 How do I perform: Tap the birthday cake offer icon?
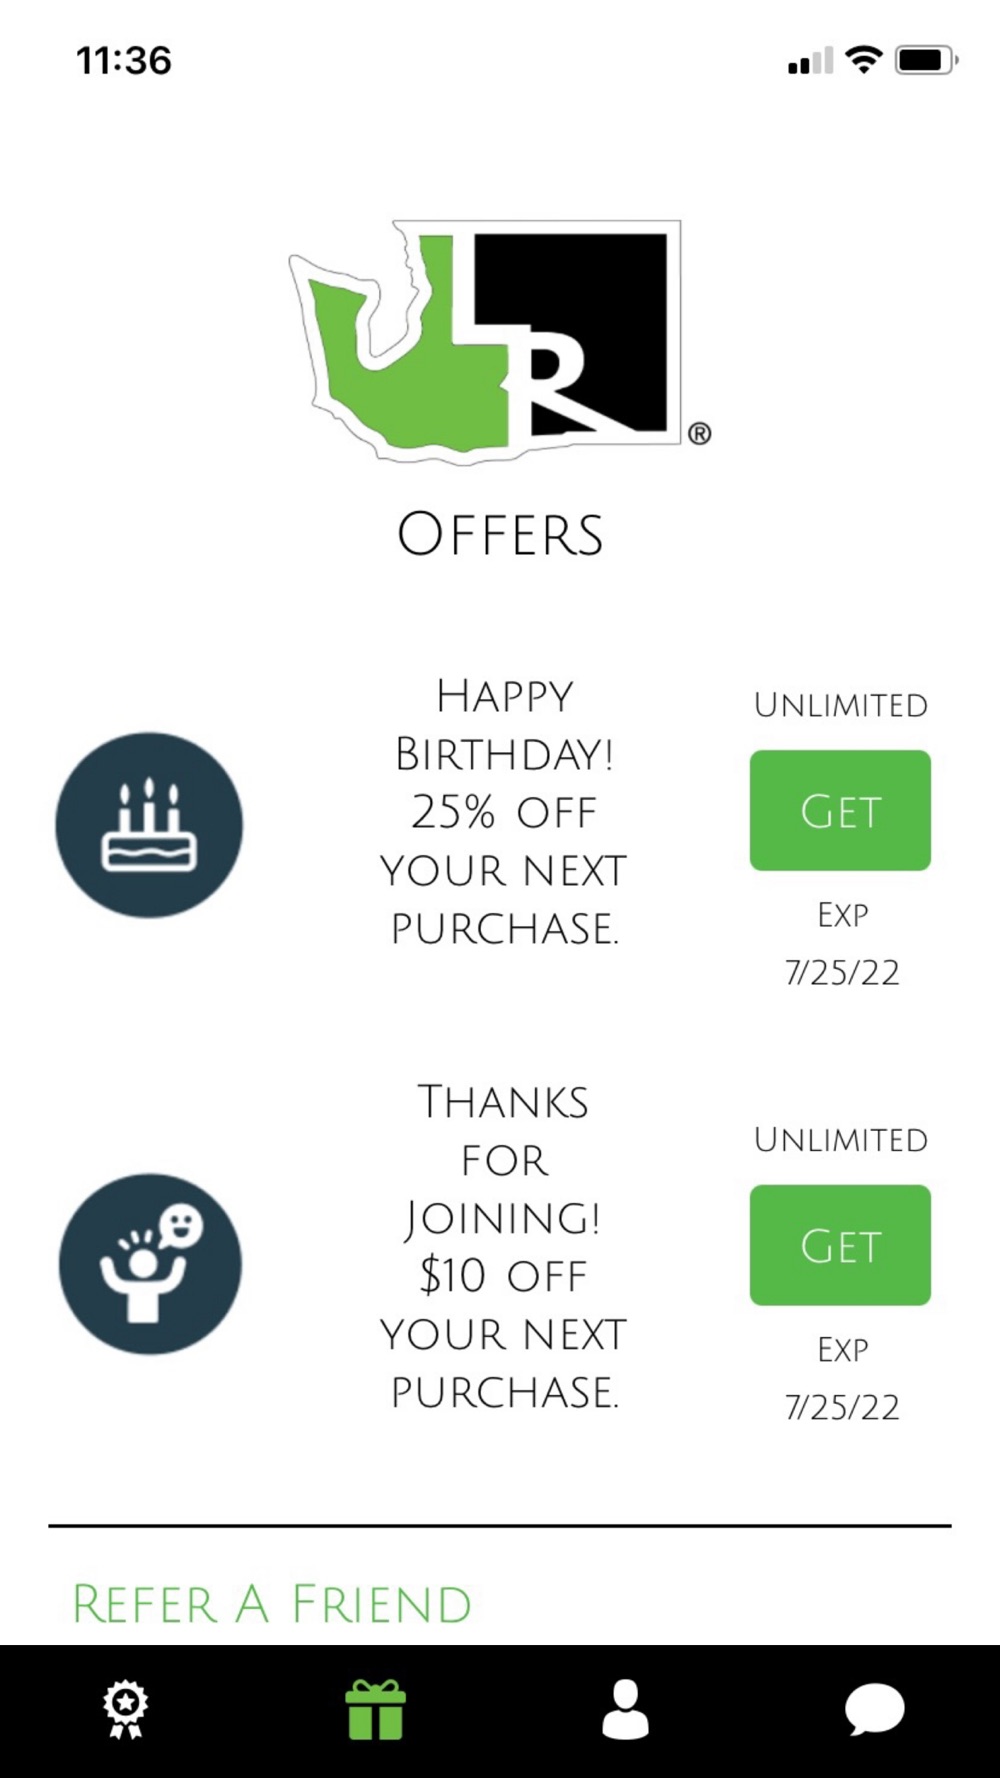pyautogui.click(x=149, y=825)
